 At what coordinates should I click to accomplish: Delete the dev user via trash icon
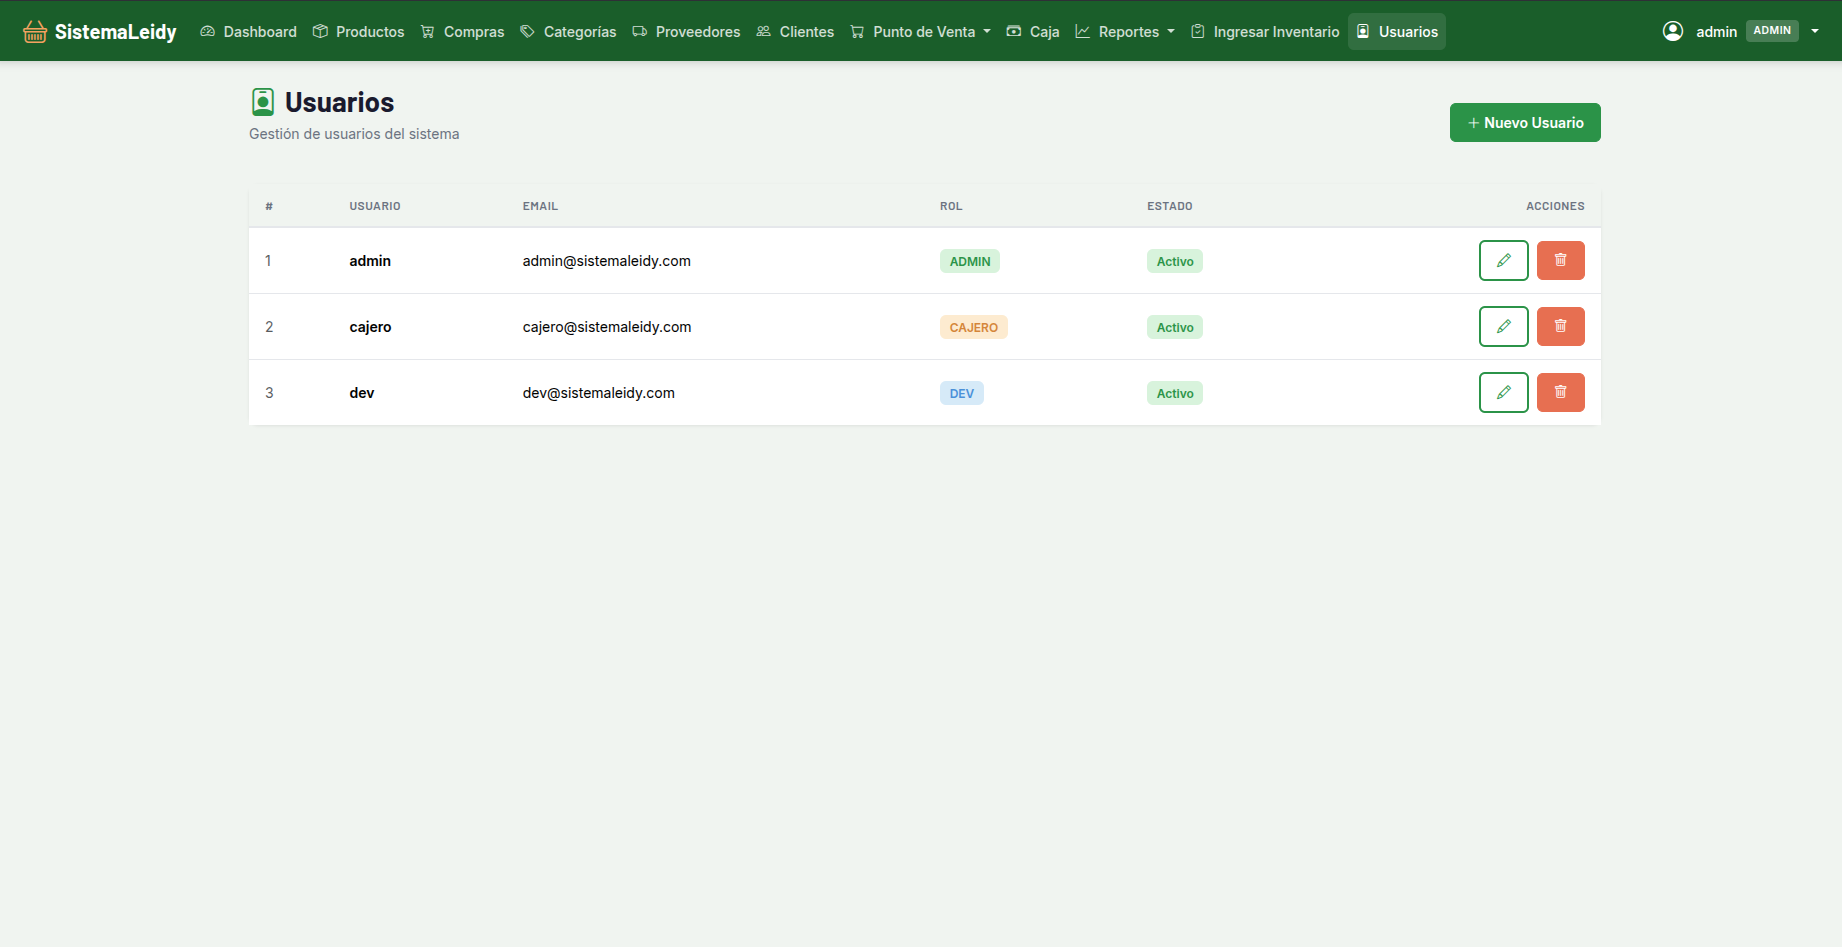[x=1560, y=393]
